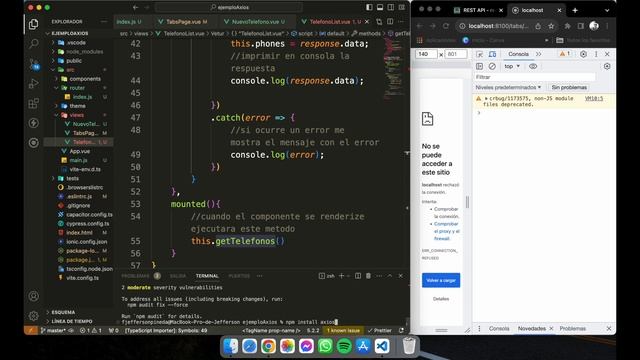Kill the terminal with trash icon
Image resolution: width=640 pixels, height=360 pixels.
368,276
